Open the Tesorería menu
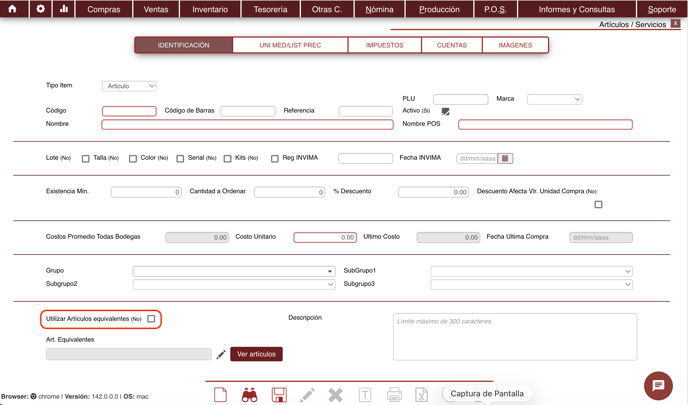The image size is (688, 405). (x=270, y=9)
